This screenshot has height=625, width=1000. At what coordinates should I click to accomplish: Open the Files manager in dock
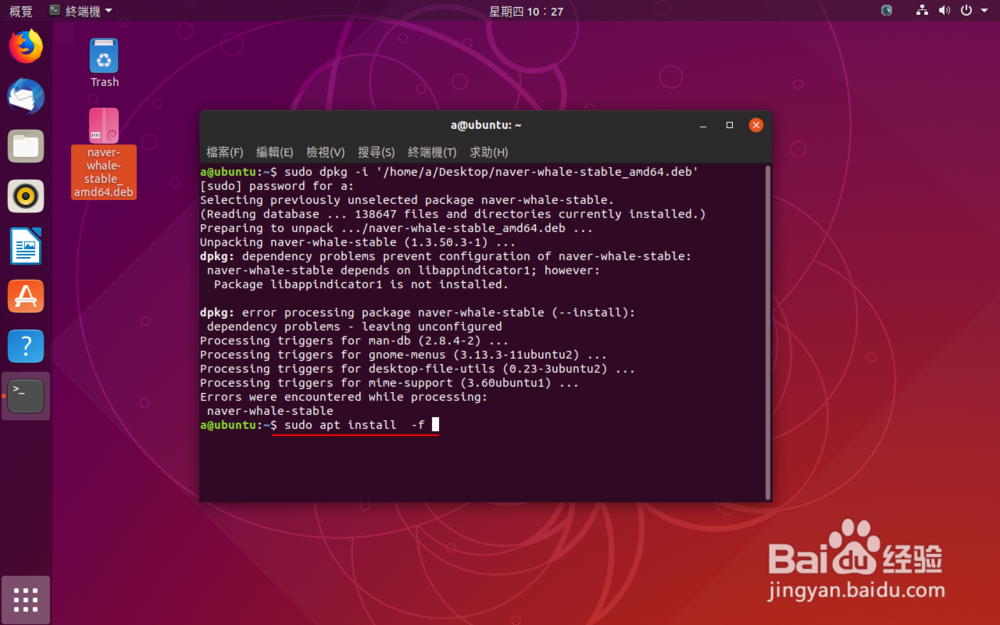pyautogui.click(x=26, y=146)
